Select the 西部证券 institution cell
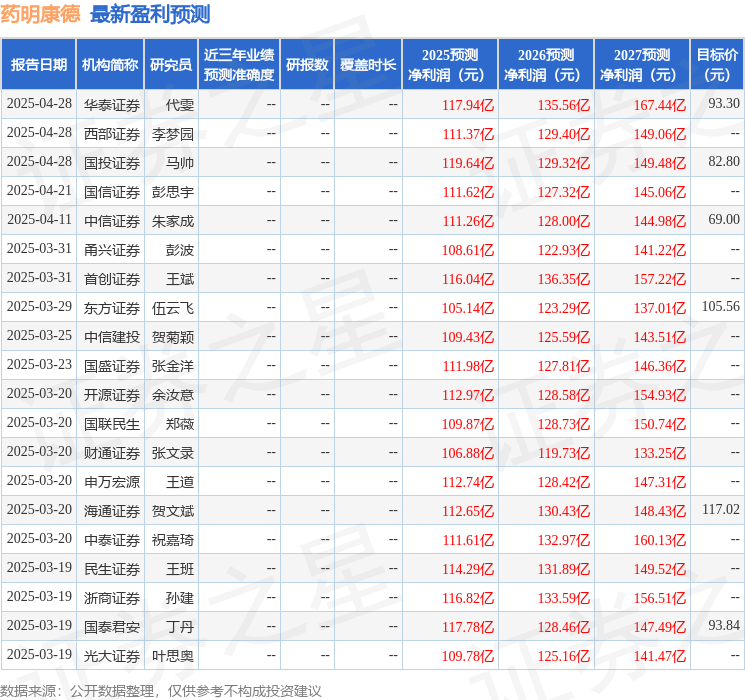 point(112,134)
